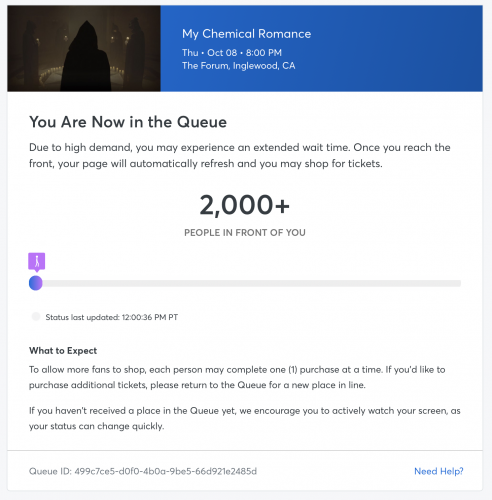Select the Queue ID text

pyautogui.click(x=143, y=471)
